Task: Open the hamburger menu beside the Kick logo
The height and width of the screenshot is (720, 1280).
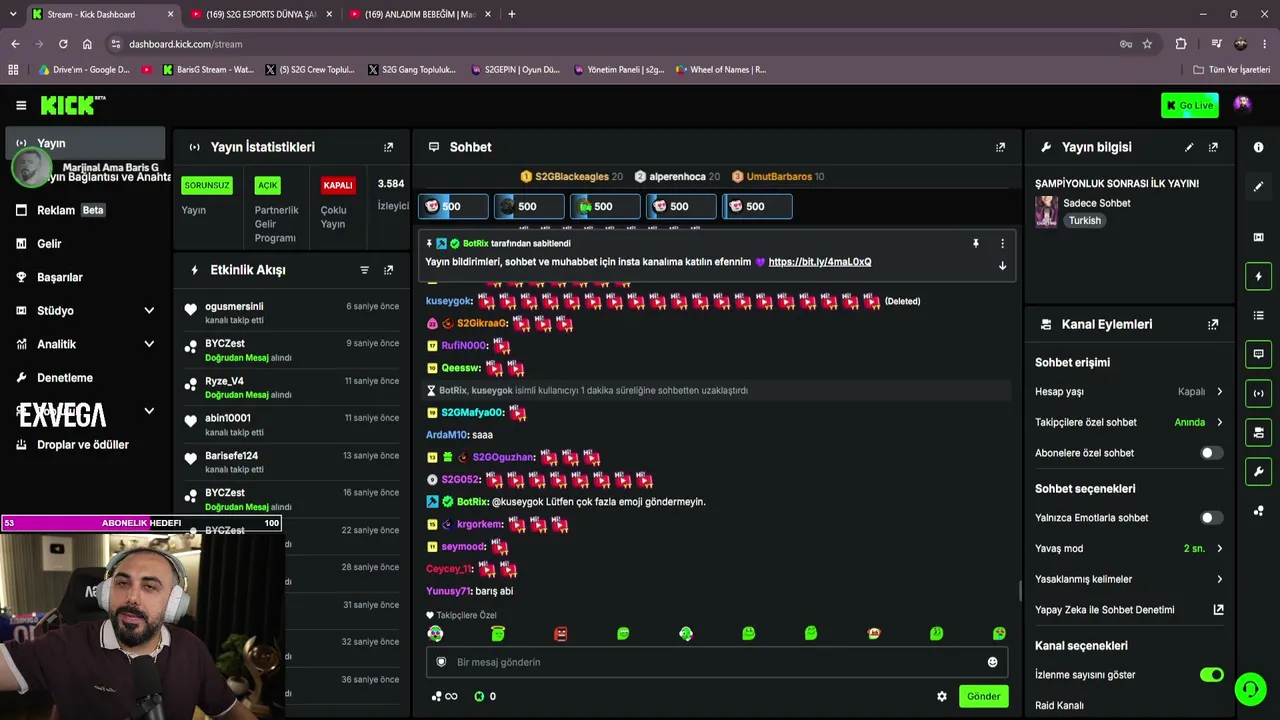Action: click(21, 105)
